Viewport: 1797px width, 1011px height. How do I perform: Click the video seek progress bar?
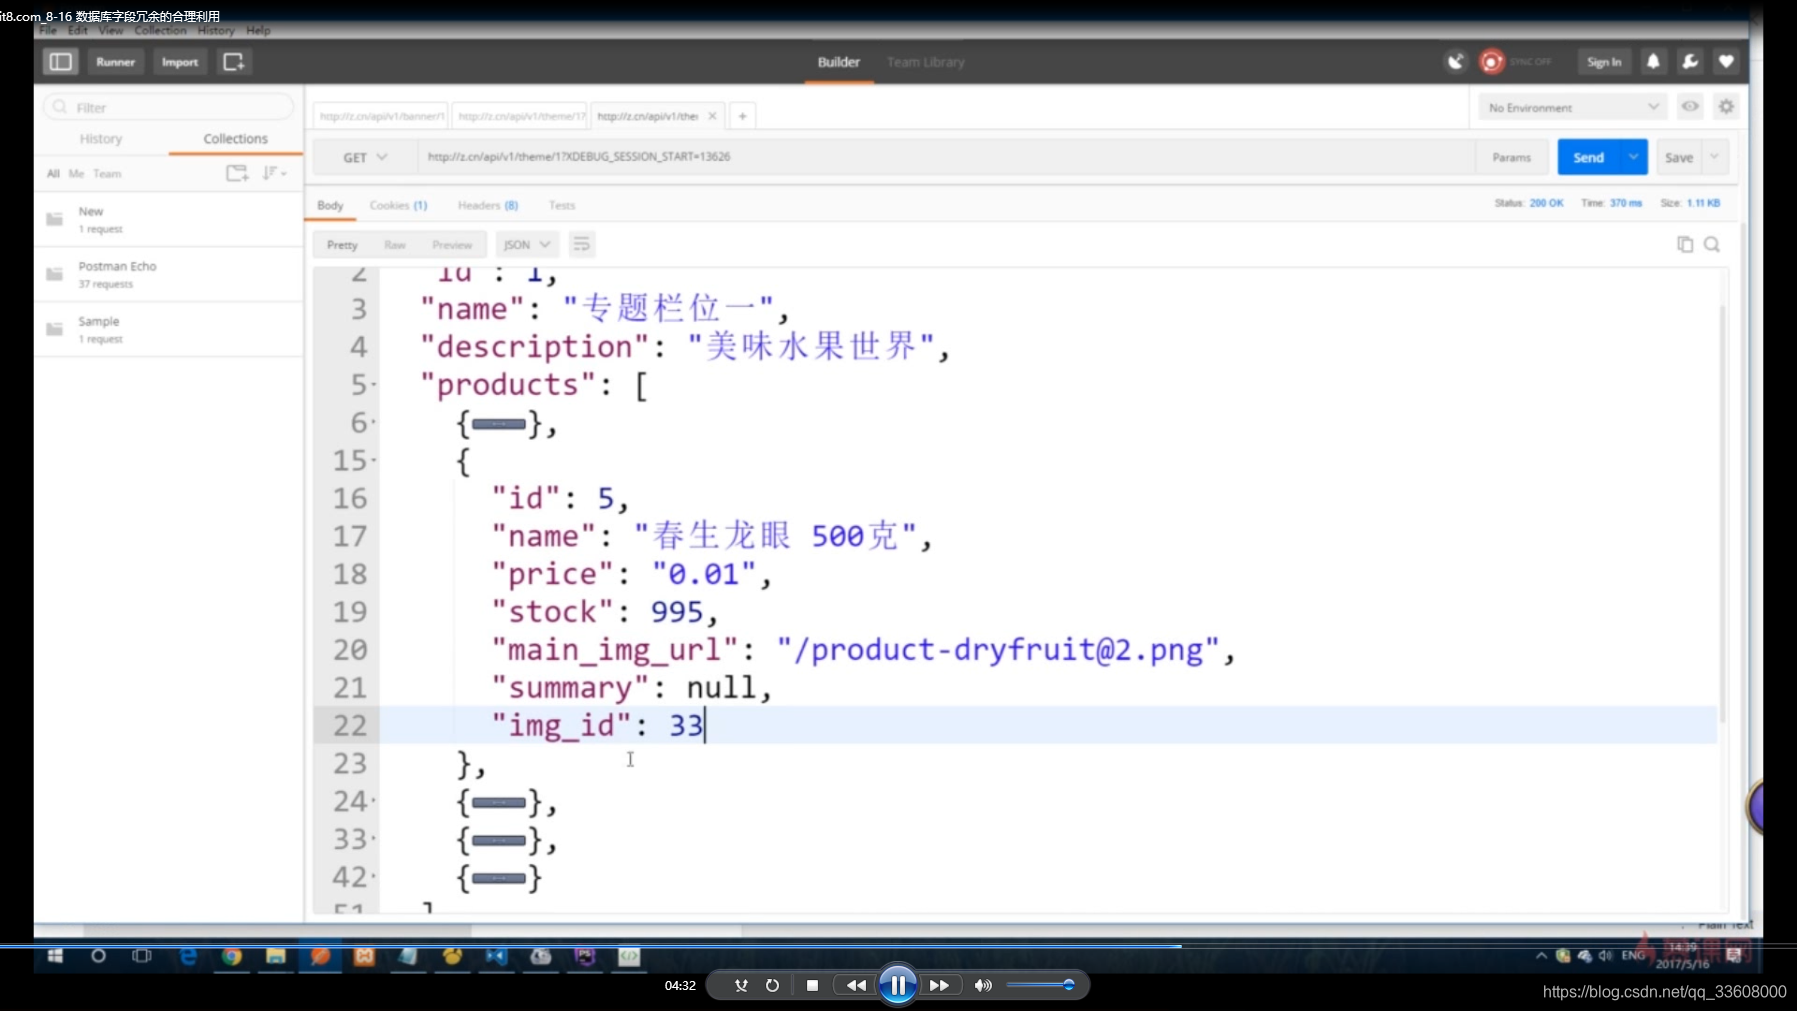(x=898, y=945)
